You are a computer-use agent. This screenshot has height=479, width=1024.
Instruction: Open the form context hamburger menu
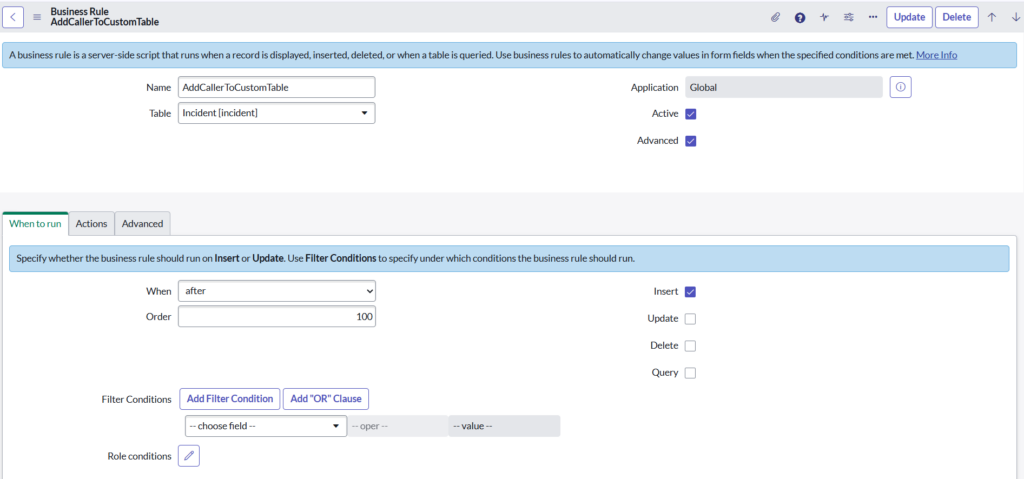pyautogui.click(x=37, y=17)
